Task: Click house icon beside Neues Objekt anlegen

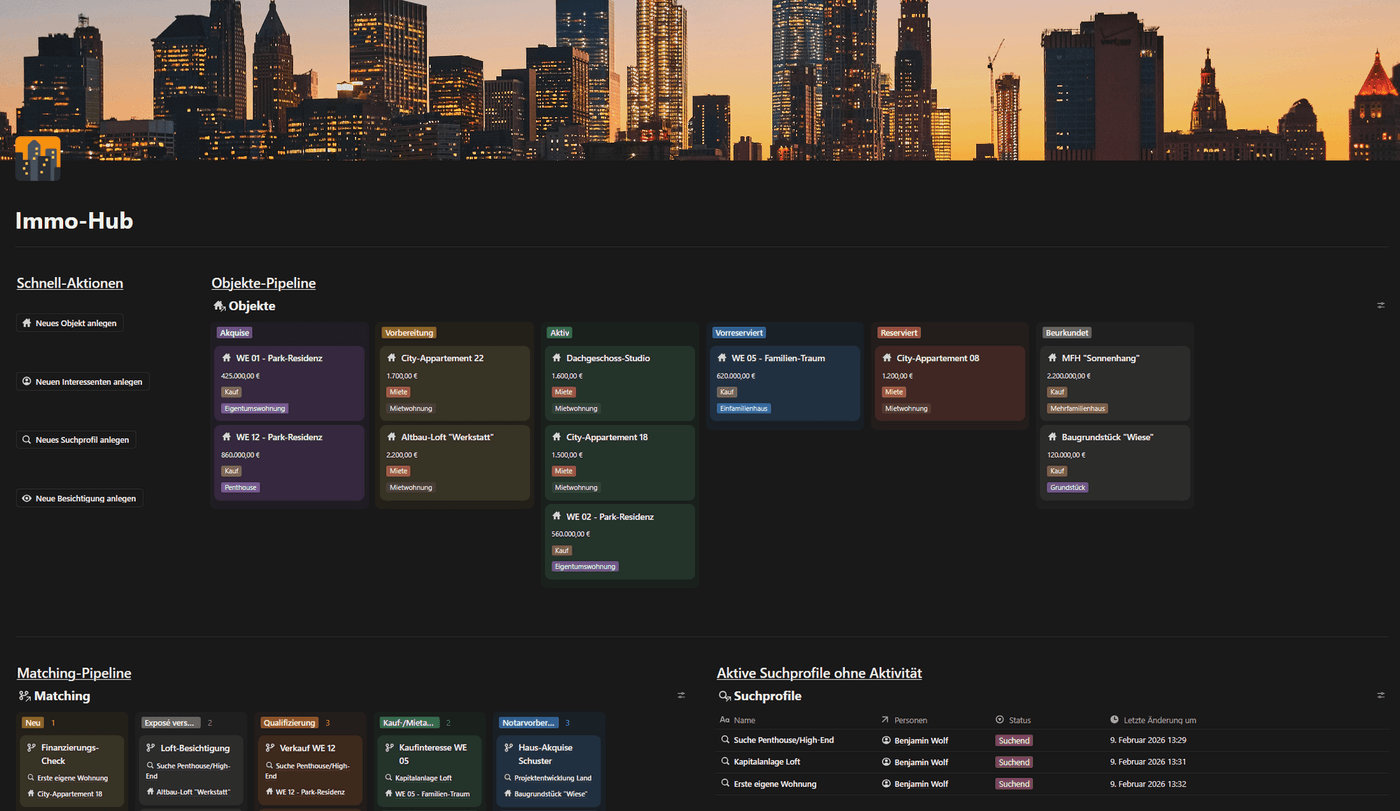Action: (27, 324)
